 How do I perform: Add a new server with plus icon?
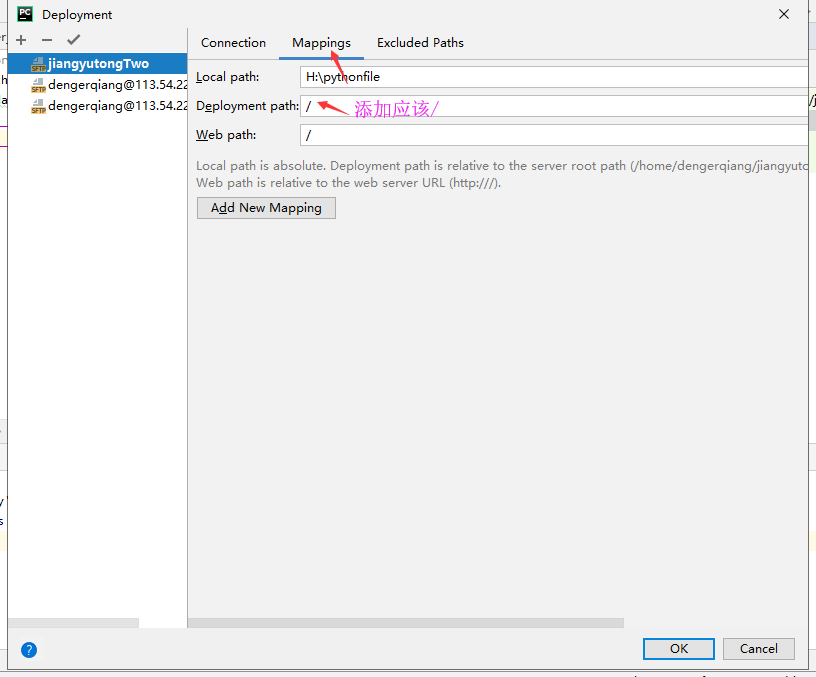pyautogui.click(x=21, y=40)
